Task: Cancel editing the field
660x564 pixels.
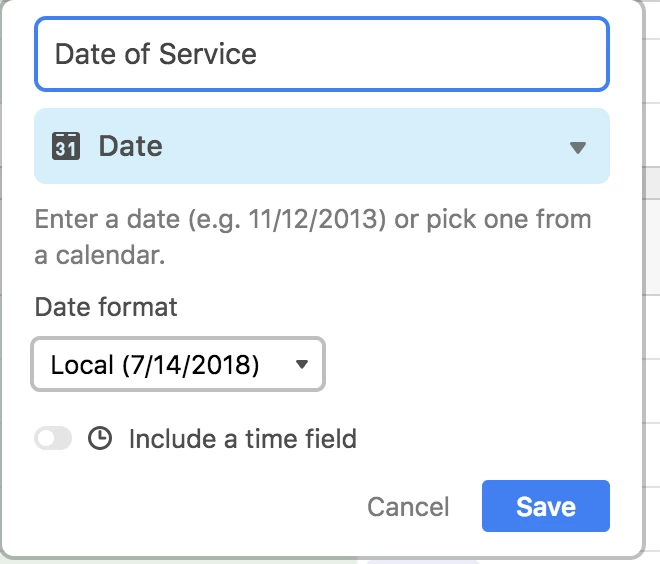Action: [408, 507]
